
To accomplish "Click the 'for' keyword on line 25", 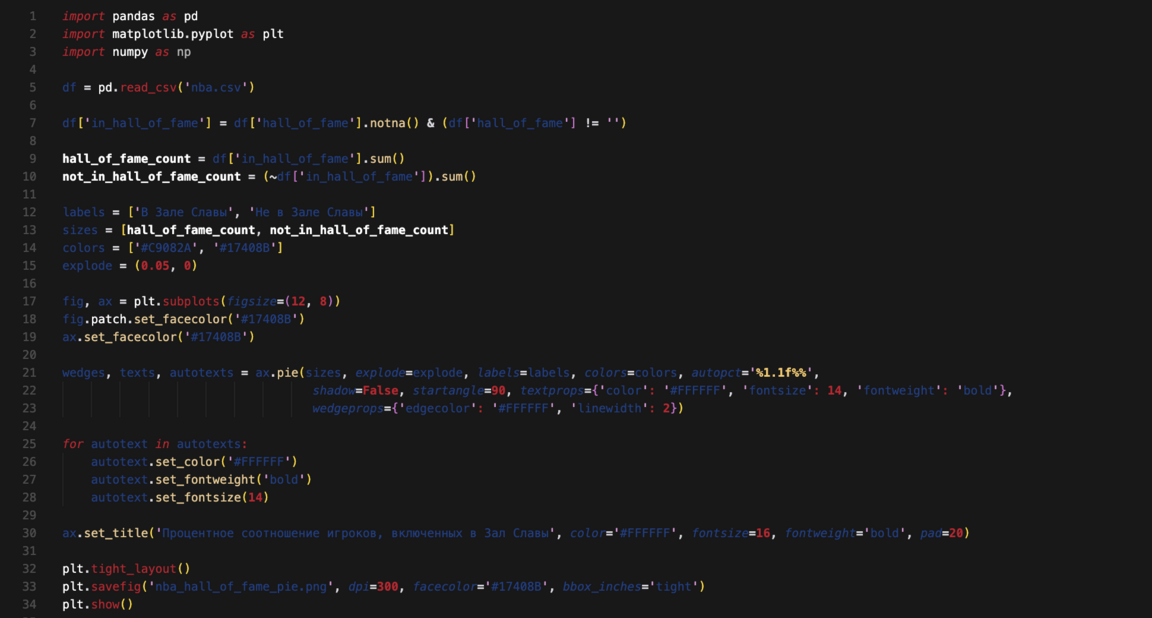I will pos(73,444).
